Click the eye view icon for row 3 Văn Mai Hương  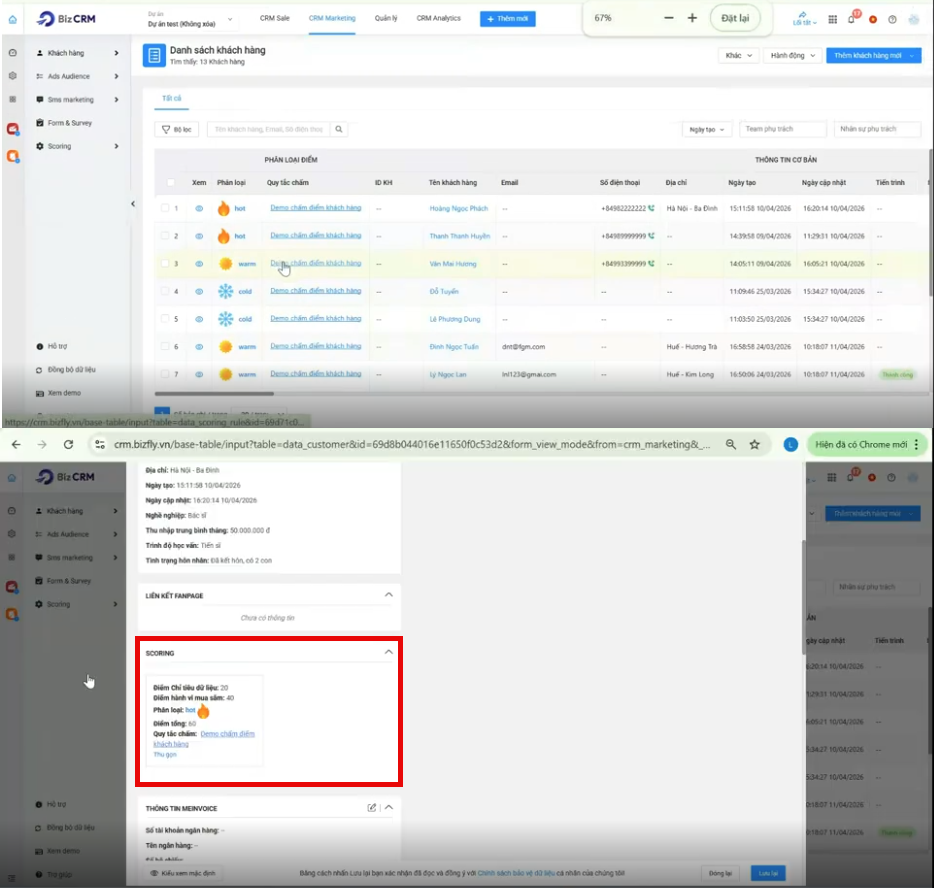point(199,264)
